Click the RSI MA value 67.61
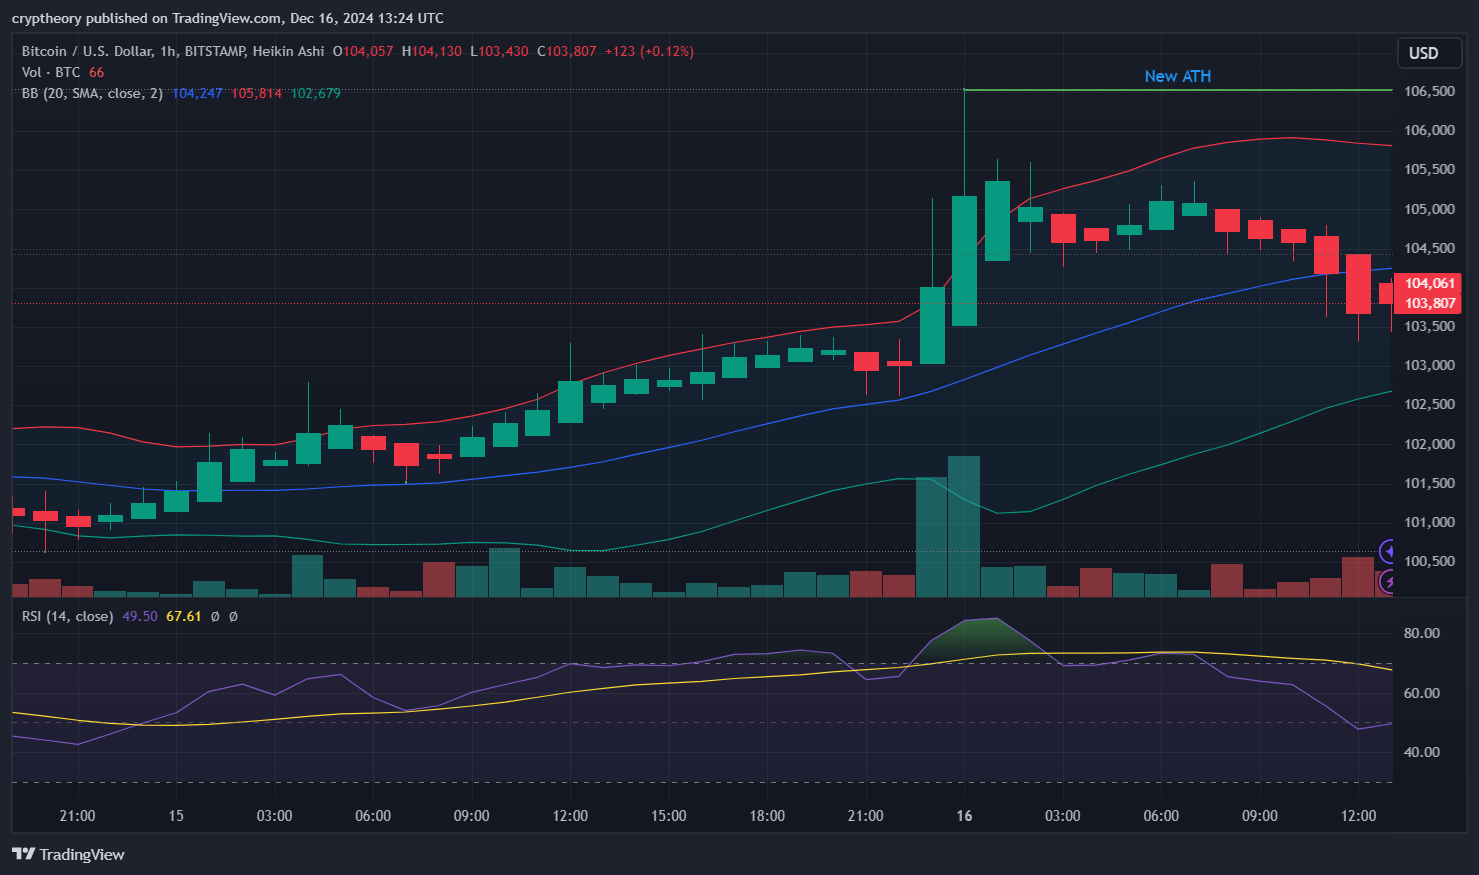Screen dimensions: 1479x875 pyautogui.click(x=183, y=616)
